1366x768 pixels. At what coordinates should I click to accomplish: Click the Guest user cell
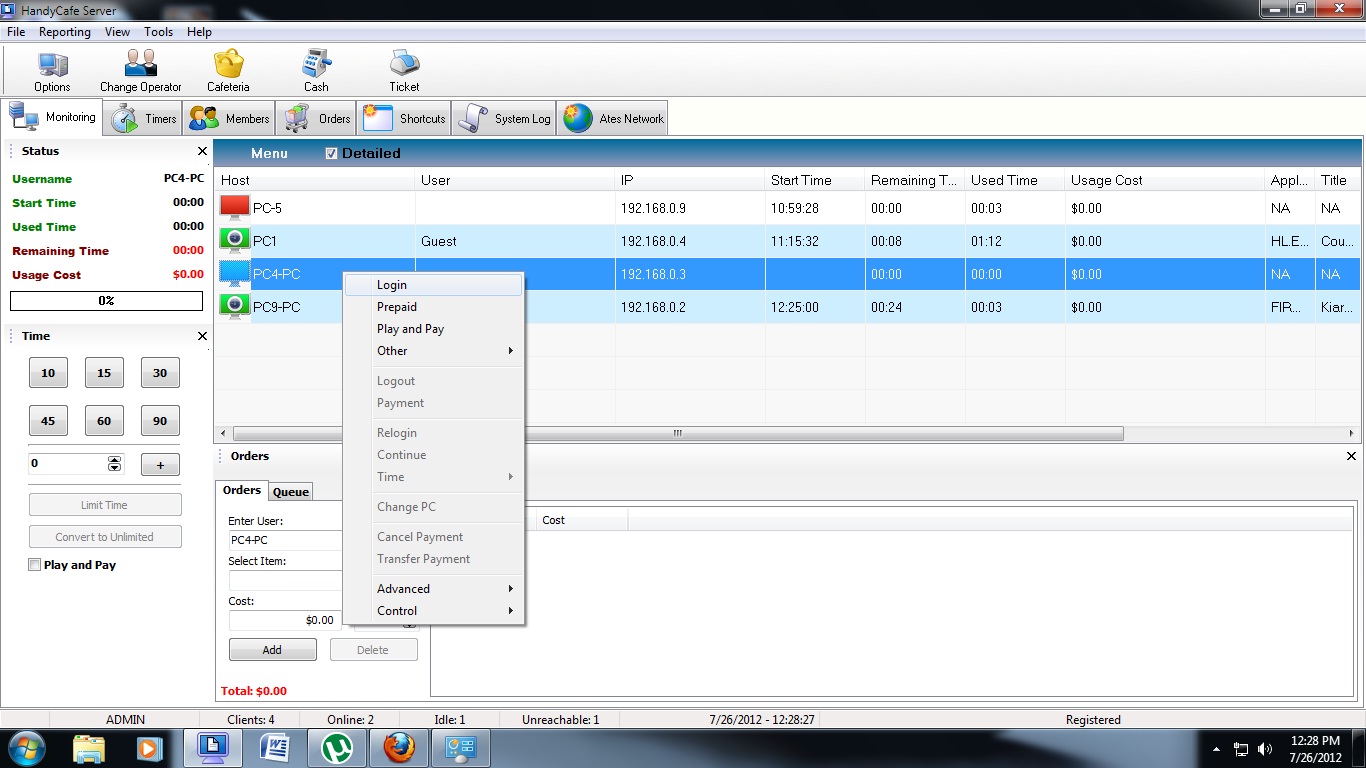click(515, 241)
